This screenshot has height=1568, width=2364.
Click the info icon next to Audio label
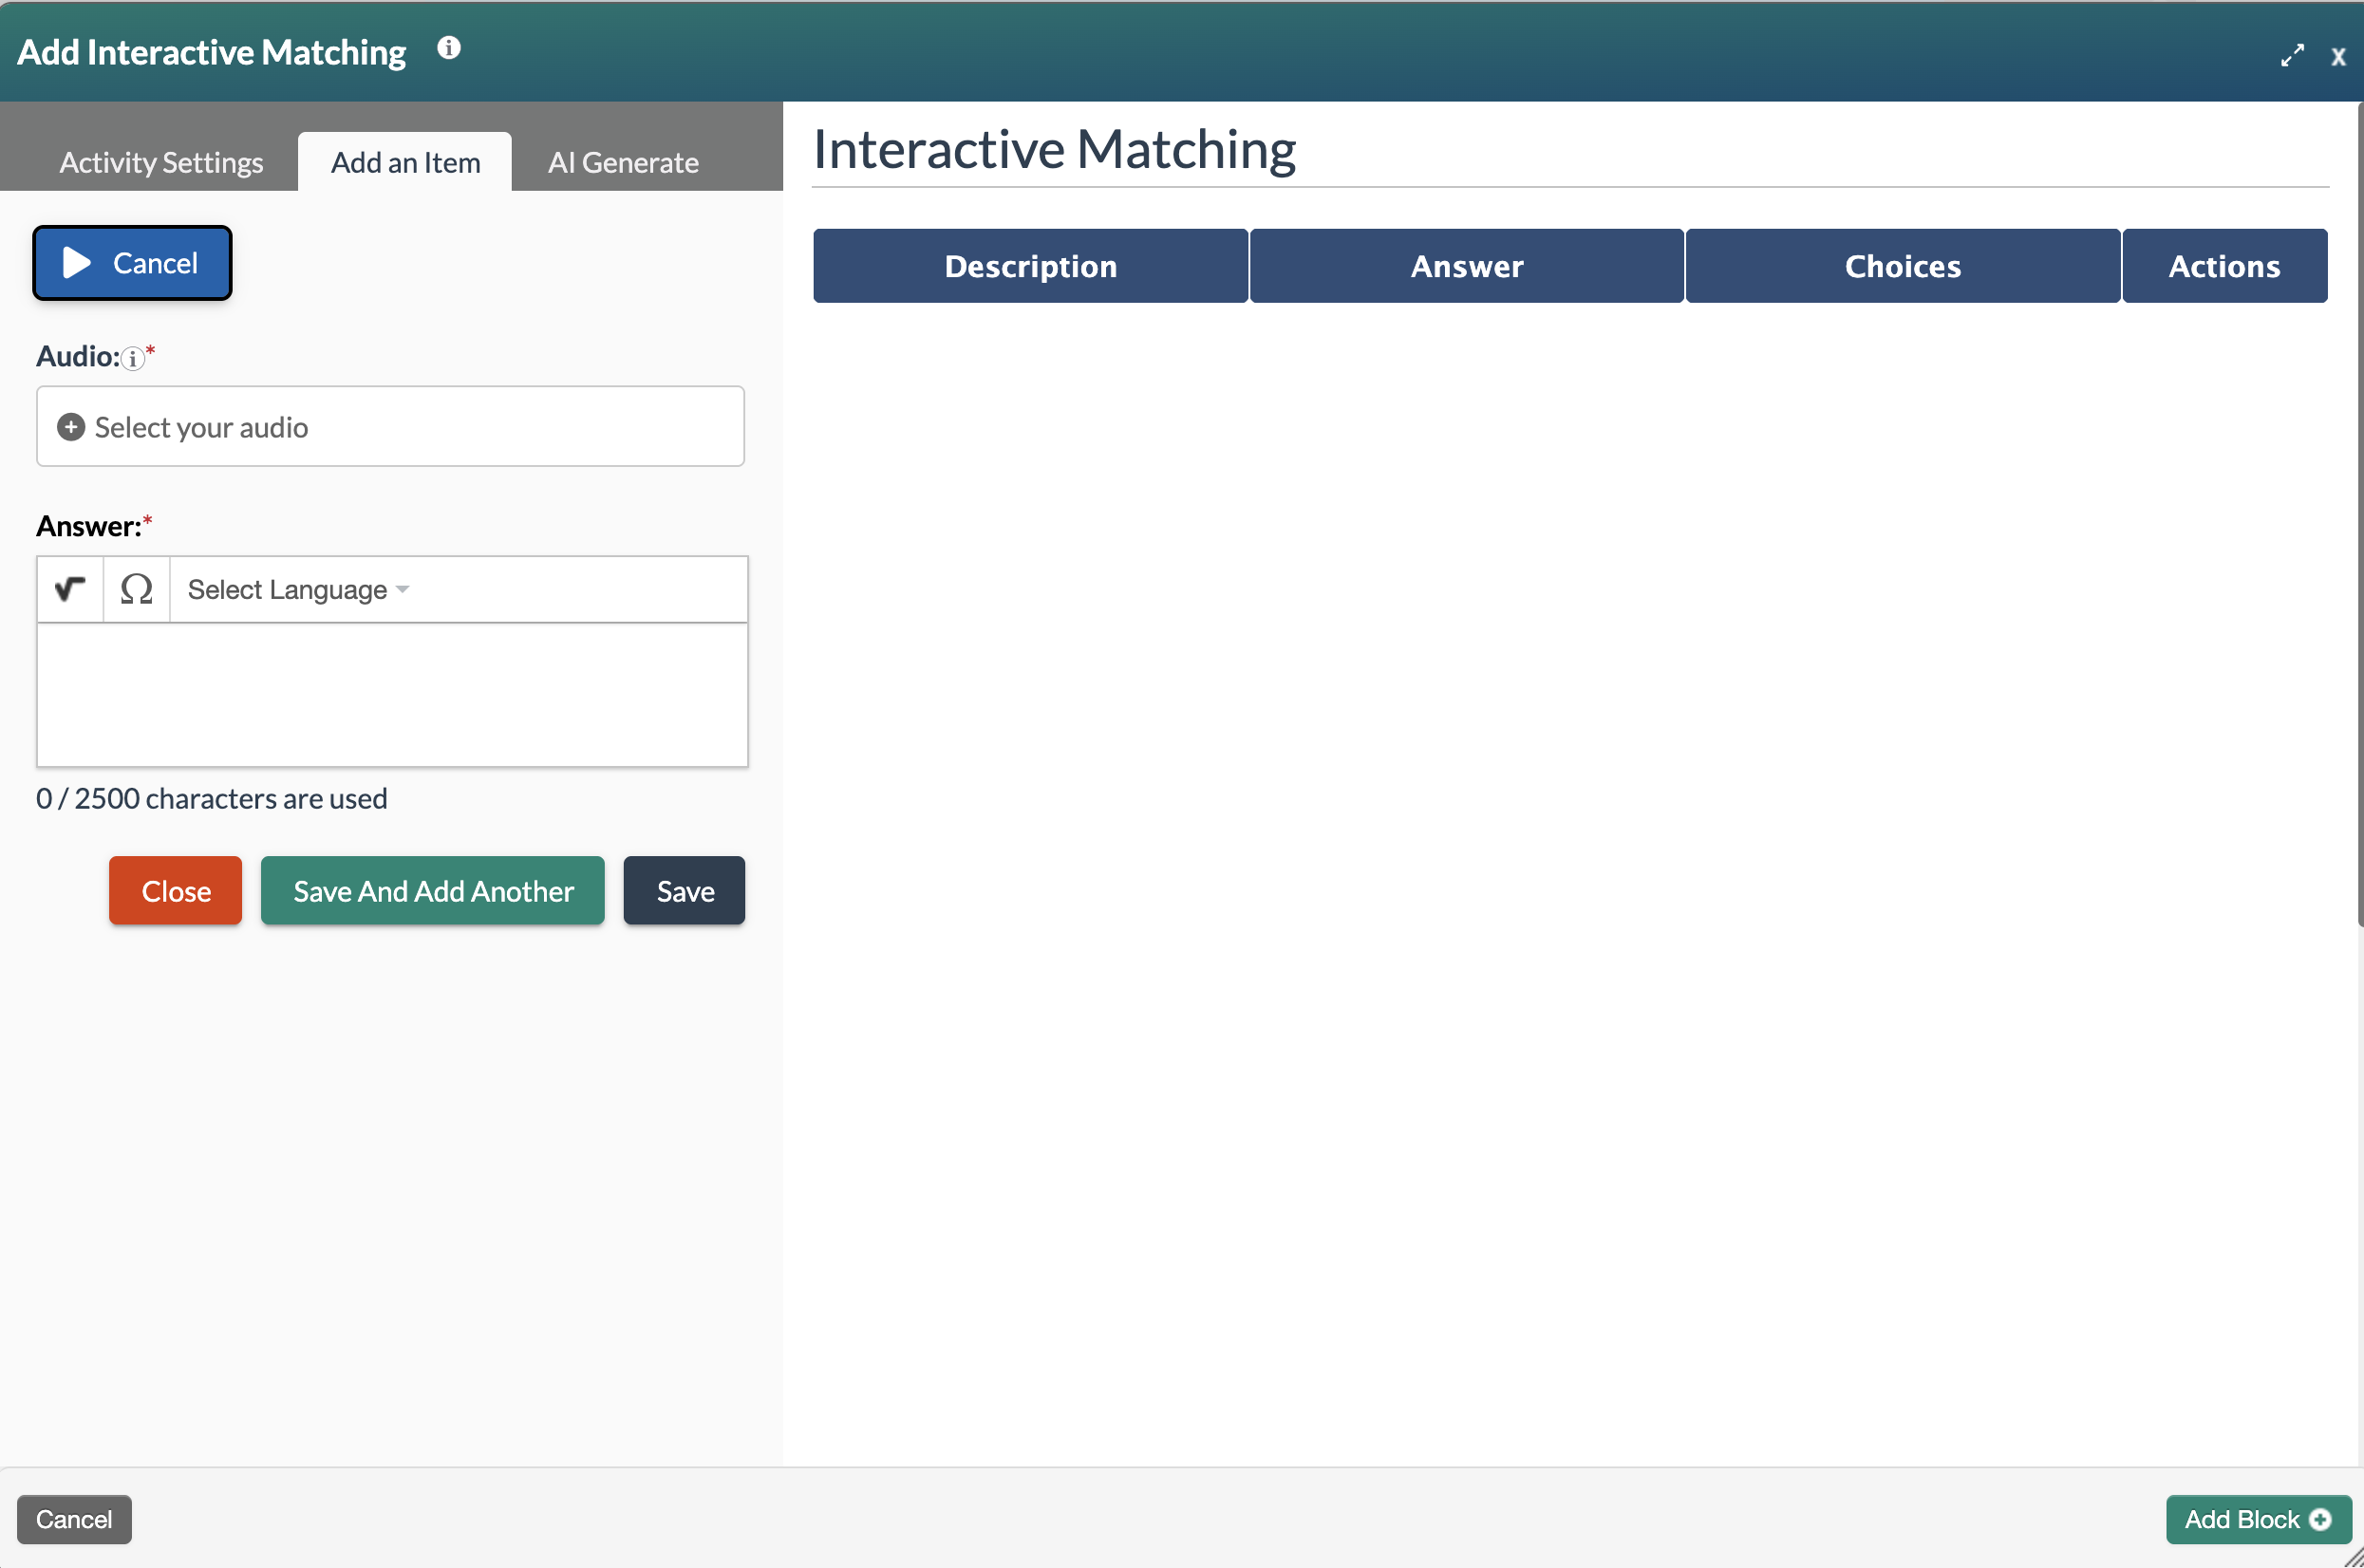point(133,360)
